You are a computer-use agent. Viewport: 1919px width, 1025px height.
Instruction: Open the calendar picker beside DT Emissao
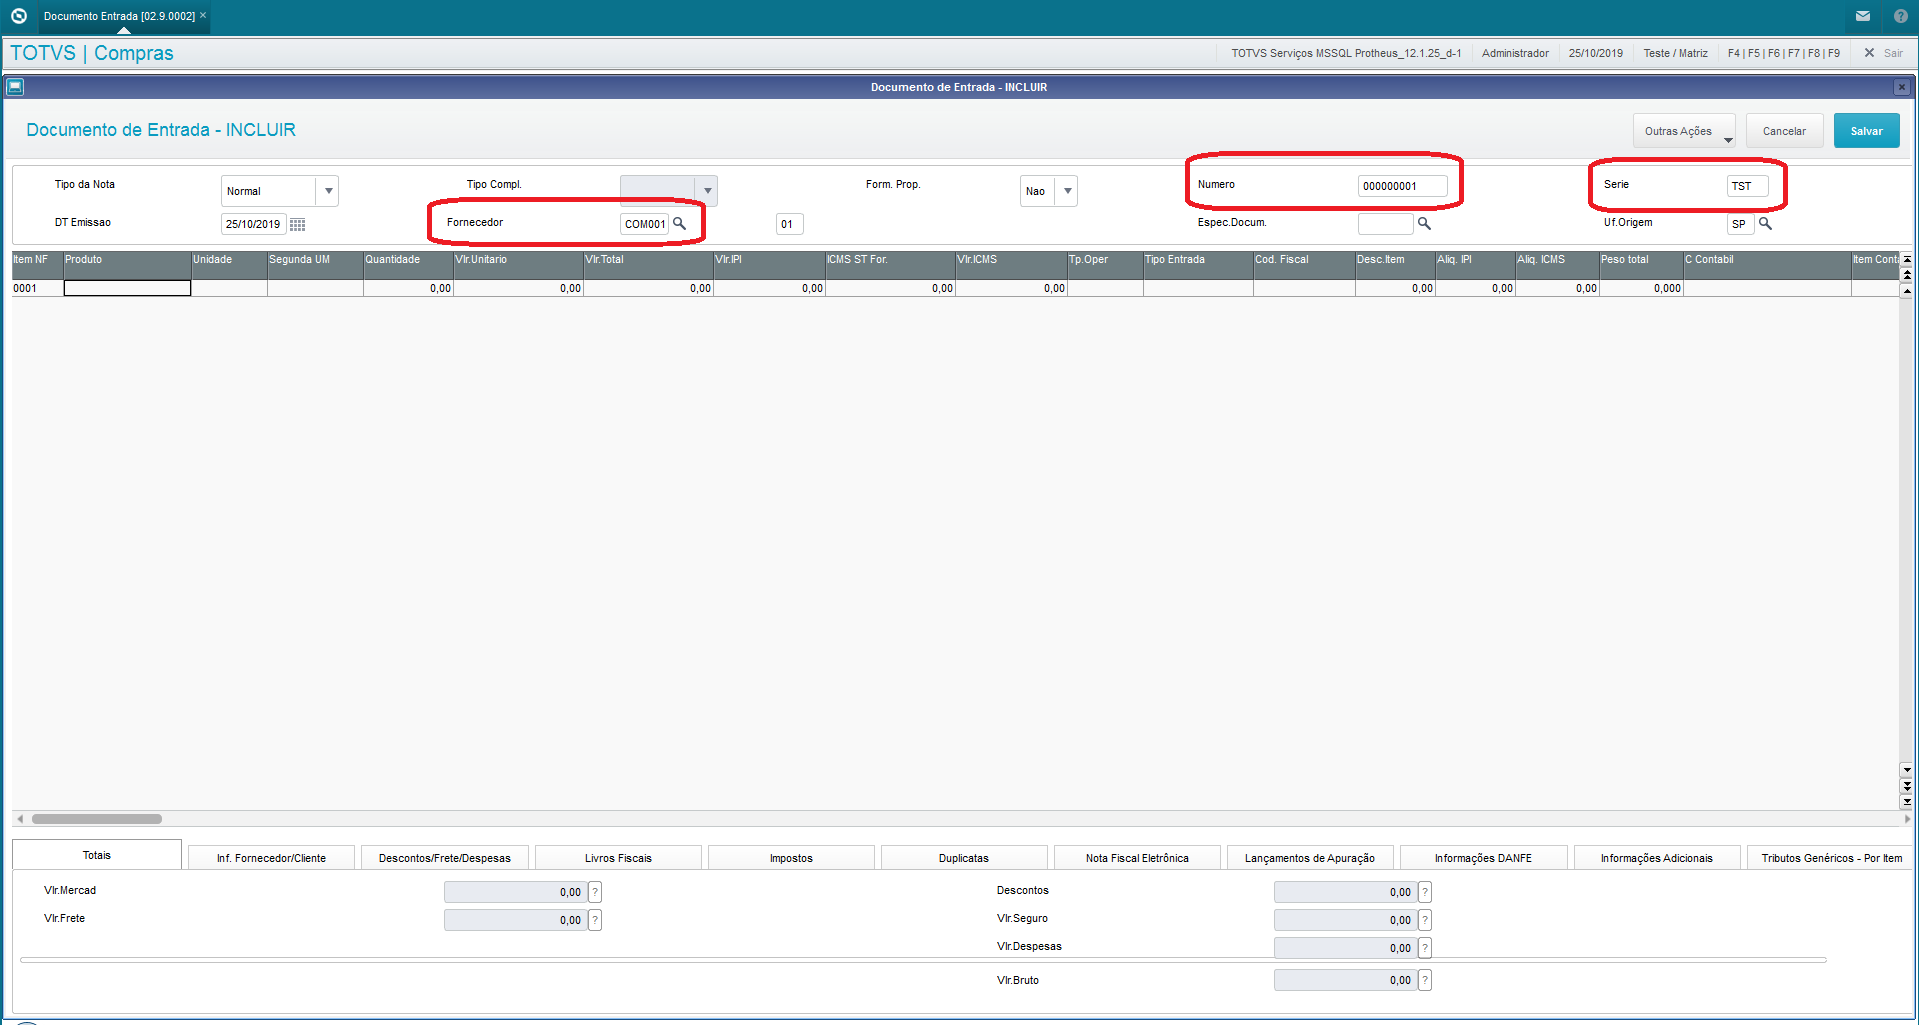[297, 224]
